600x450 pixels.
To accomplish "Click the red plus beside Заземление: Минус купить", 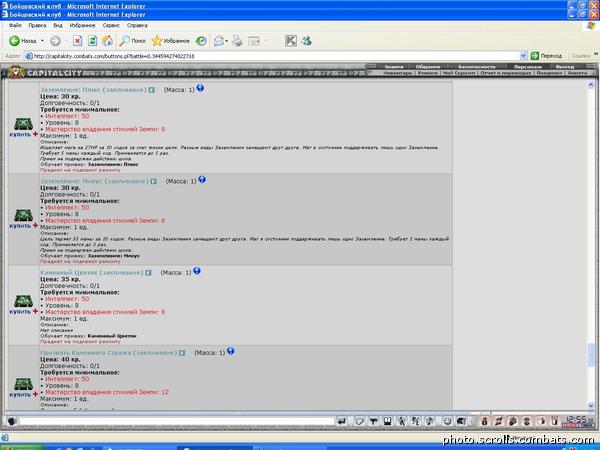I will tap(35, 225).
